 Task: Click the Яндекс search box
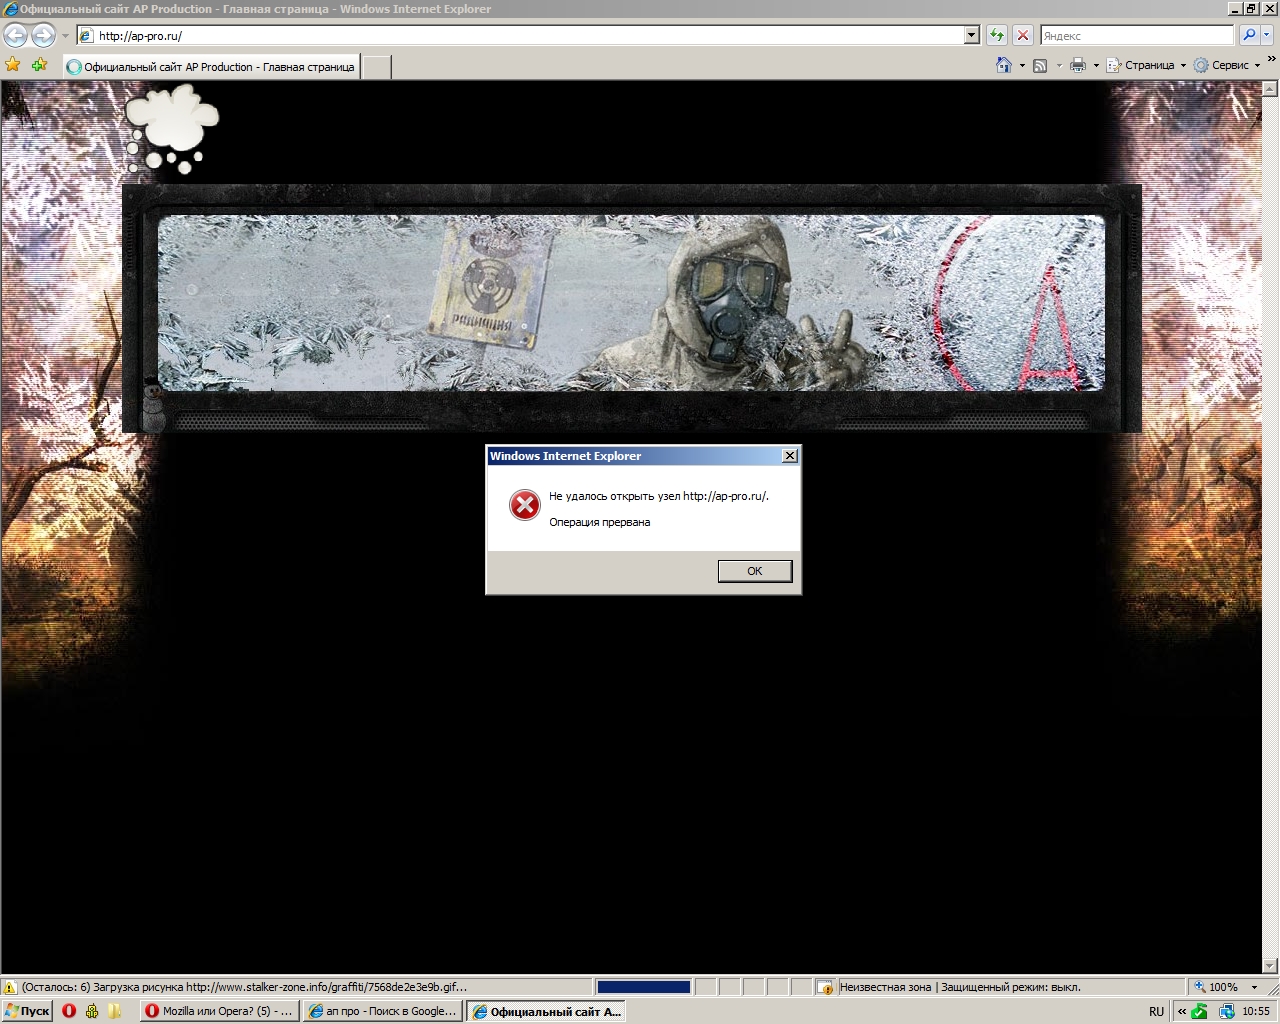pyautogui.click(x=1137, y=35)
